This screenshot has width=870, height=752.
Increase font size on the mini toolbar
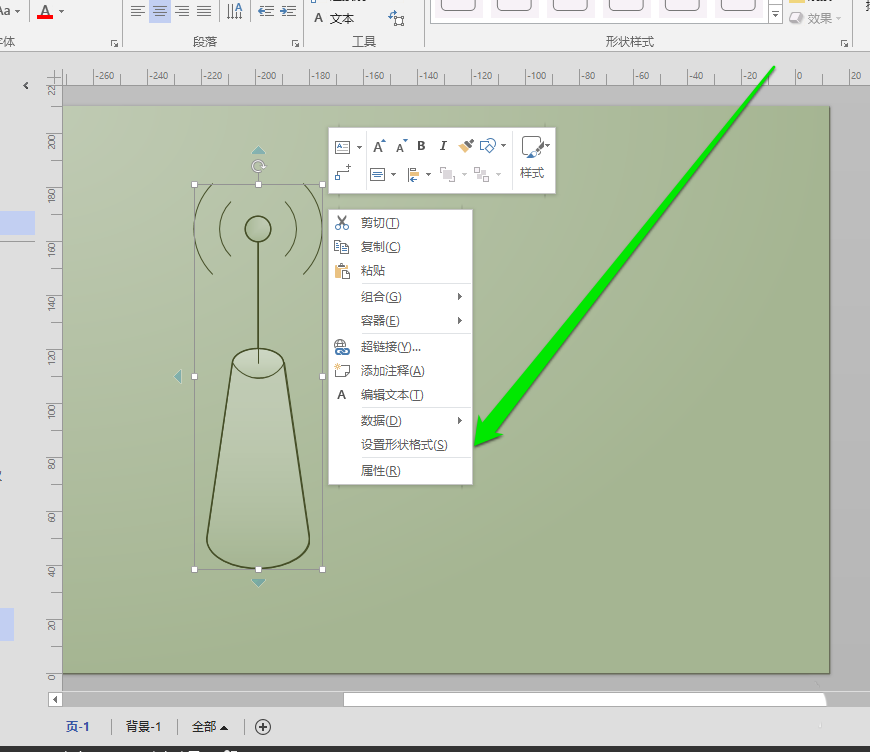point(378,146)
